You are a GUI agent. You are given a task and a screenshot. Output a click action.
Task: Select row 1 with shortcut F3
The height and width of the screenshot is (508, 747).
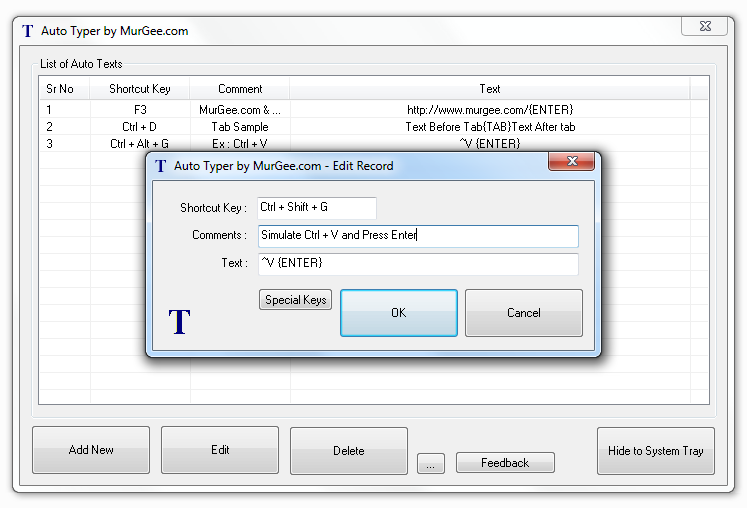374,110
